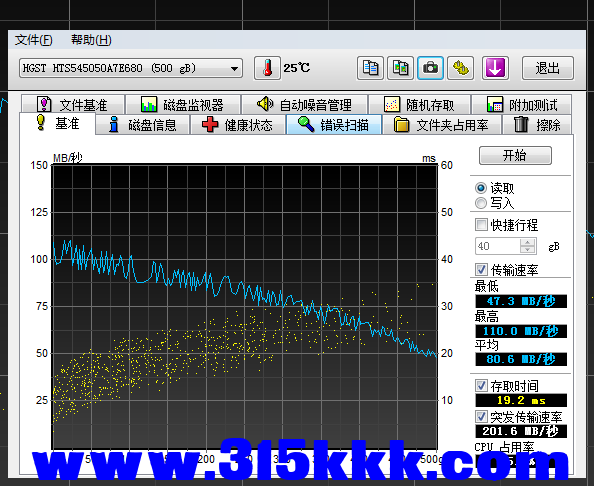Click the thermometer temperature icon
This screenshot has width=594, height=486.
[x=267, y=68]
